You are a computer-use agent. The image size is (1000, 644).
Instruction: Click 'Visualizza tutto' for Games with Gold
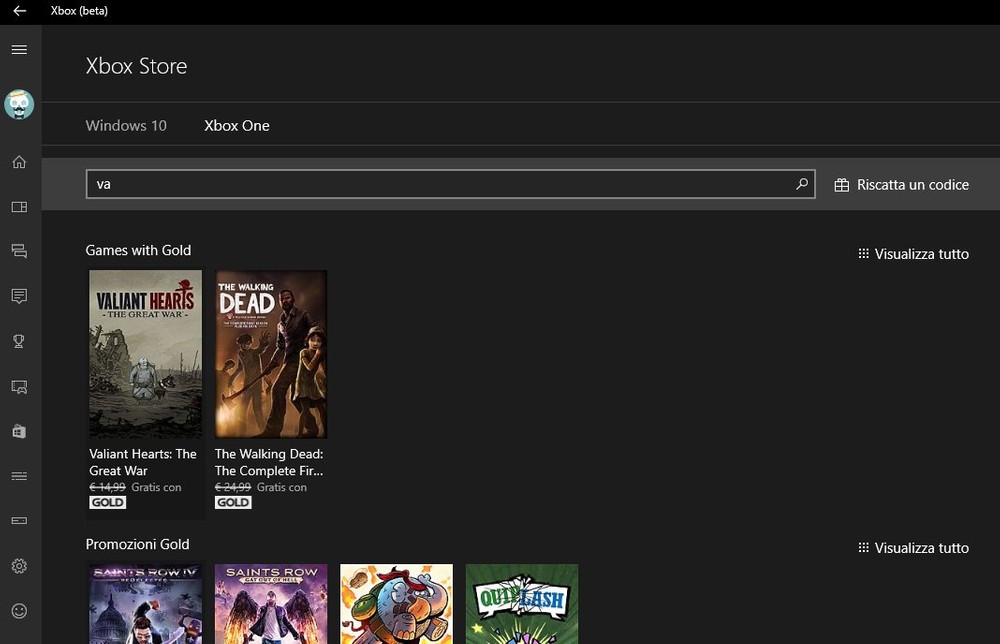(x=913, y=254)
